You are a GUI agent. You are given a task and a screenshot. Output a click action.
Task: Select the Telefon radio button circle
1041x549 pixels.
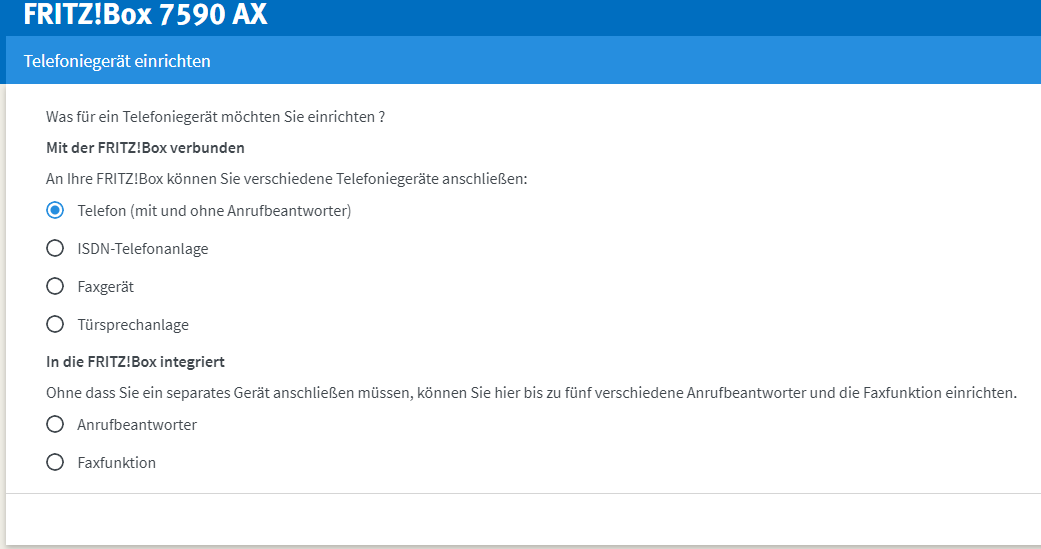tap(55, 210)
